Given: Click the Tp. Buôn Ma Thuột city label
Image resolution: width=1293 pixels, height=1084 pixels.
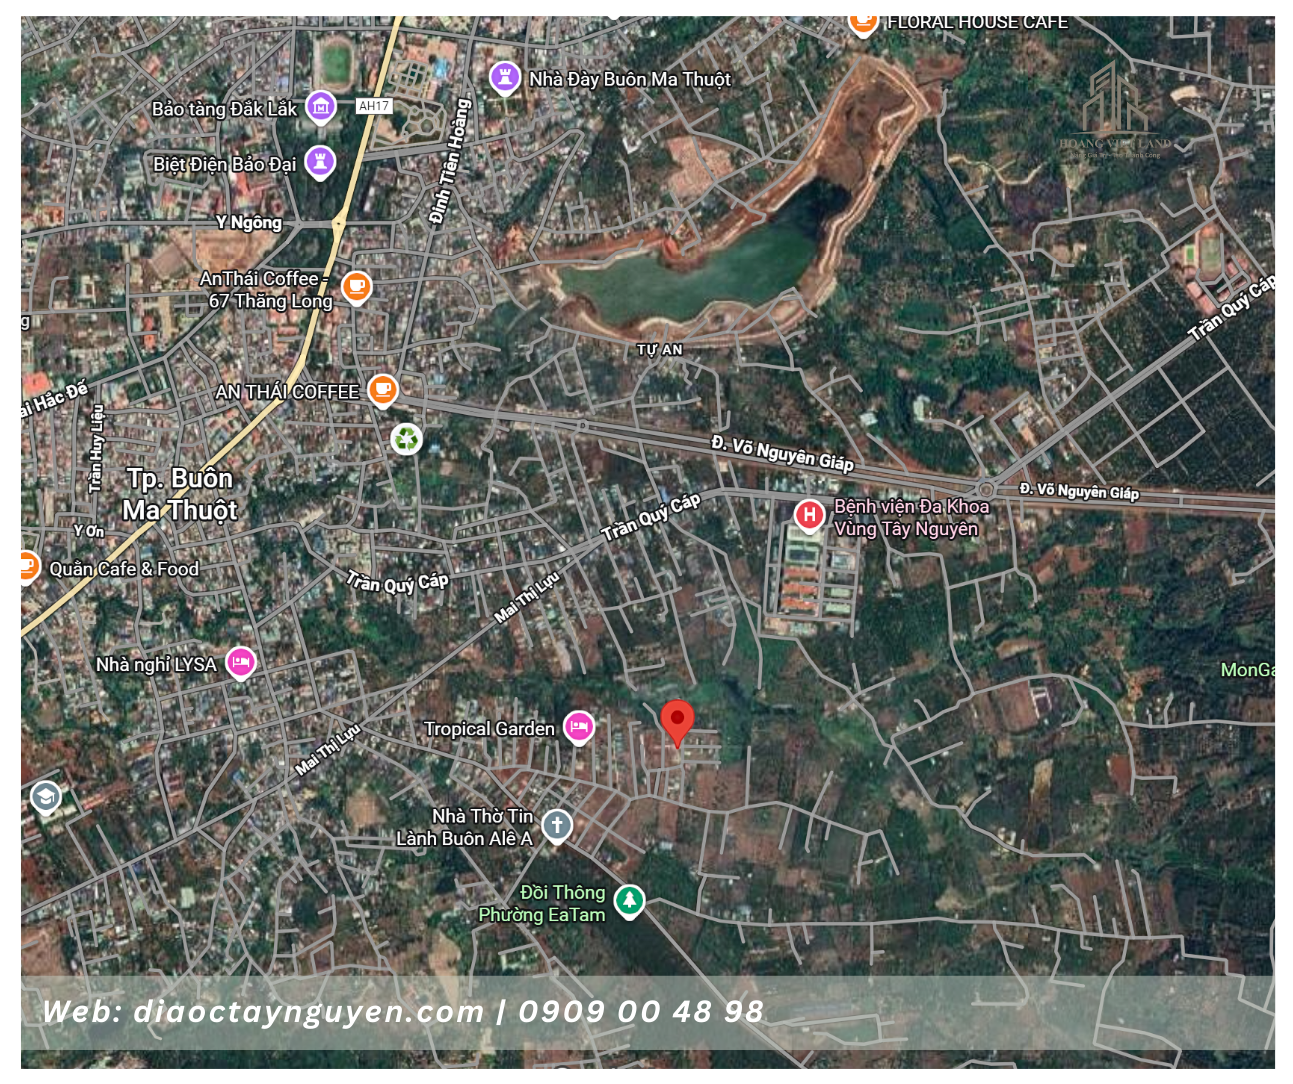Looking at the screenshot, I should coord(180,494).
